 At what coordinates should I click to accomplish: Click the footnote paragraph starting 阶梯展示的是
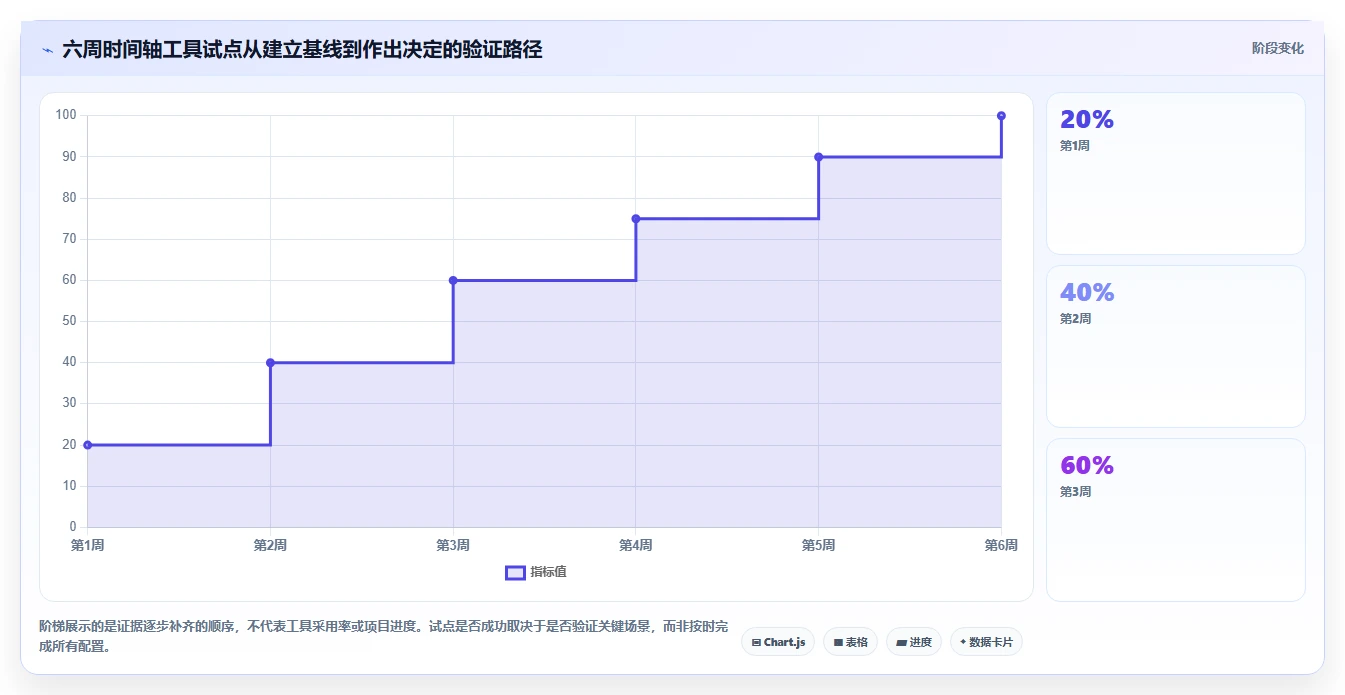384,636
